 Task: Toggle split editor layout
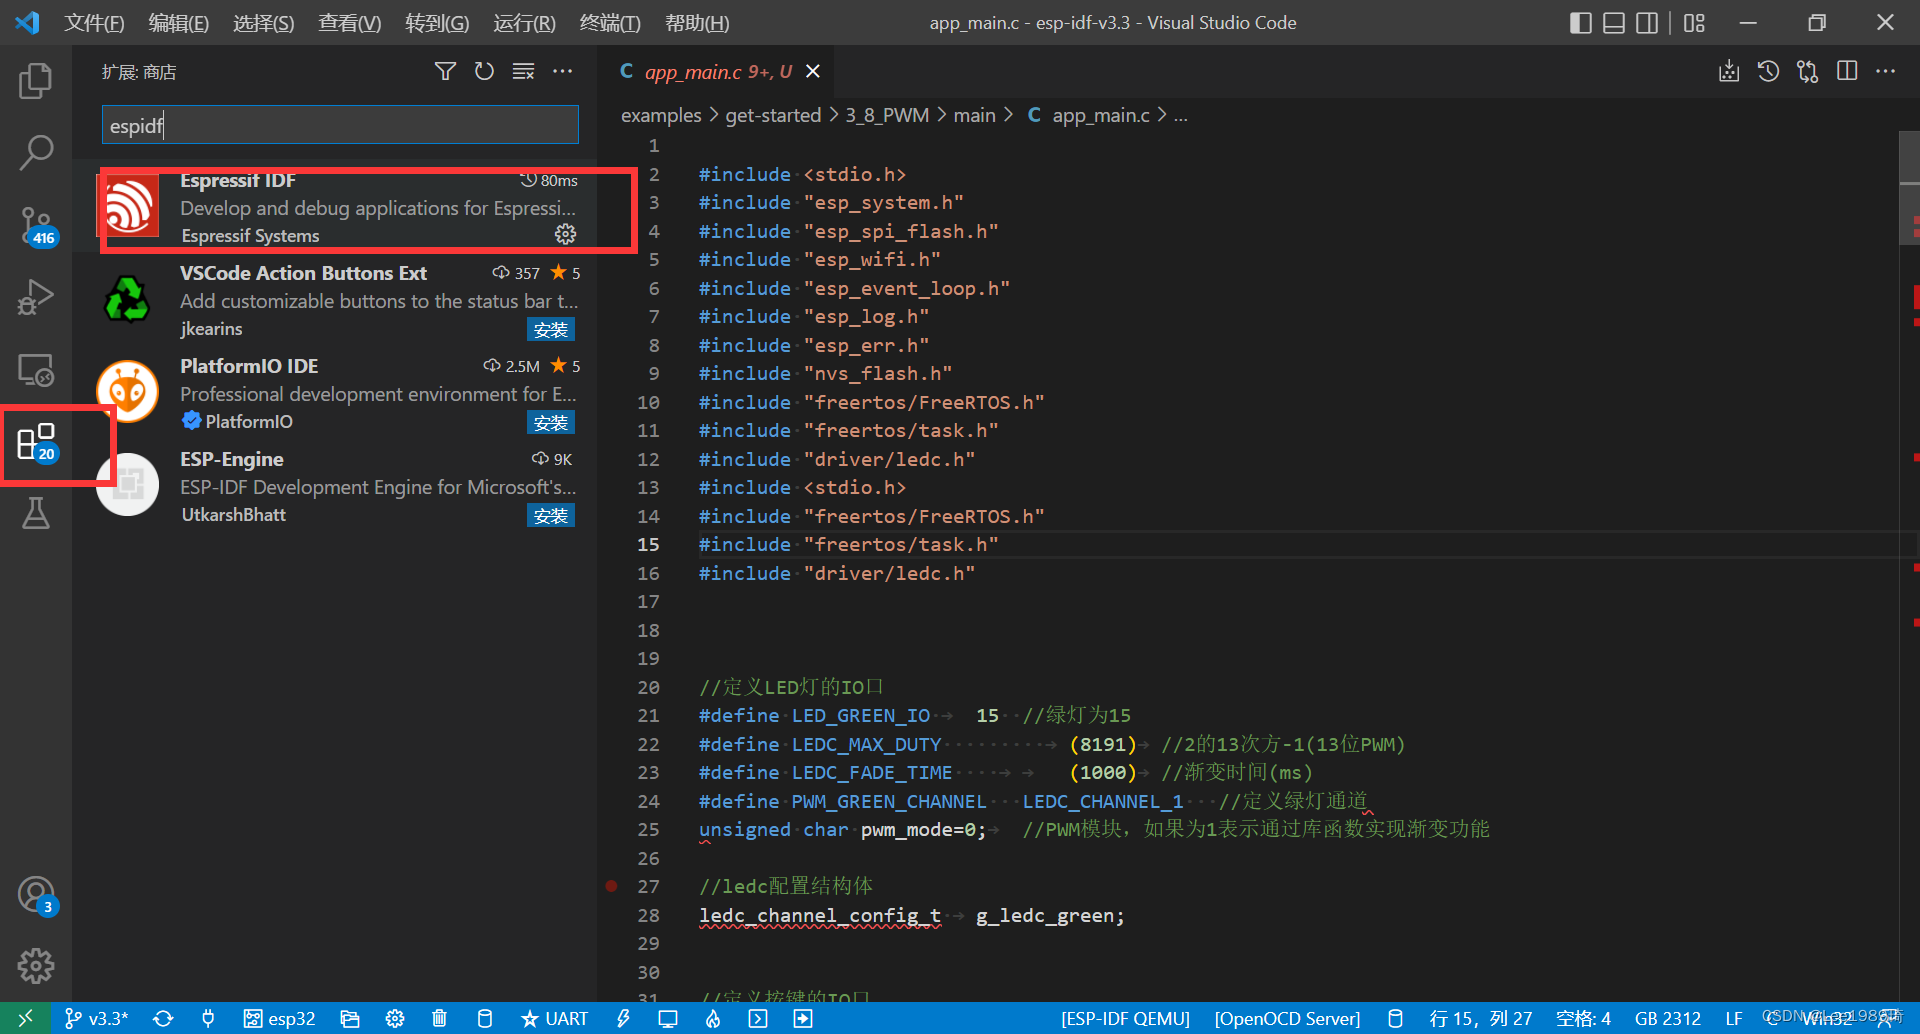(1847, 71)
